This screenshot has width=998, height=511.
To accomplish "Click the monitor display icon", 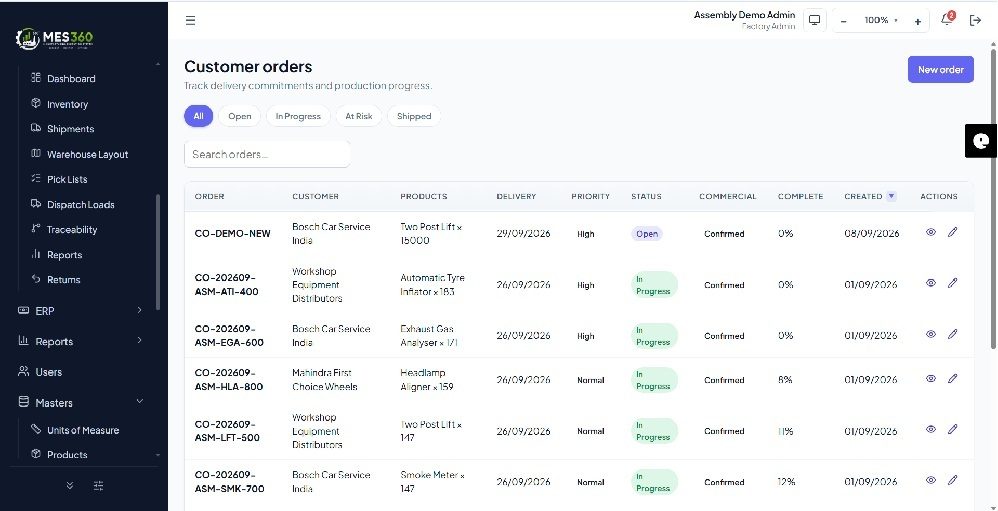I will [814, 20].
